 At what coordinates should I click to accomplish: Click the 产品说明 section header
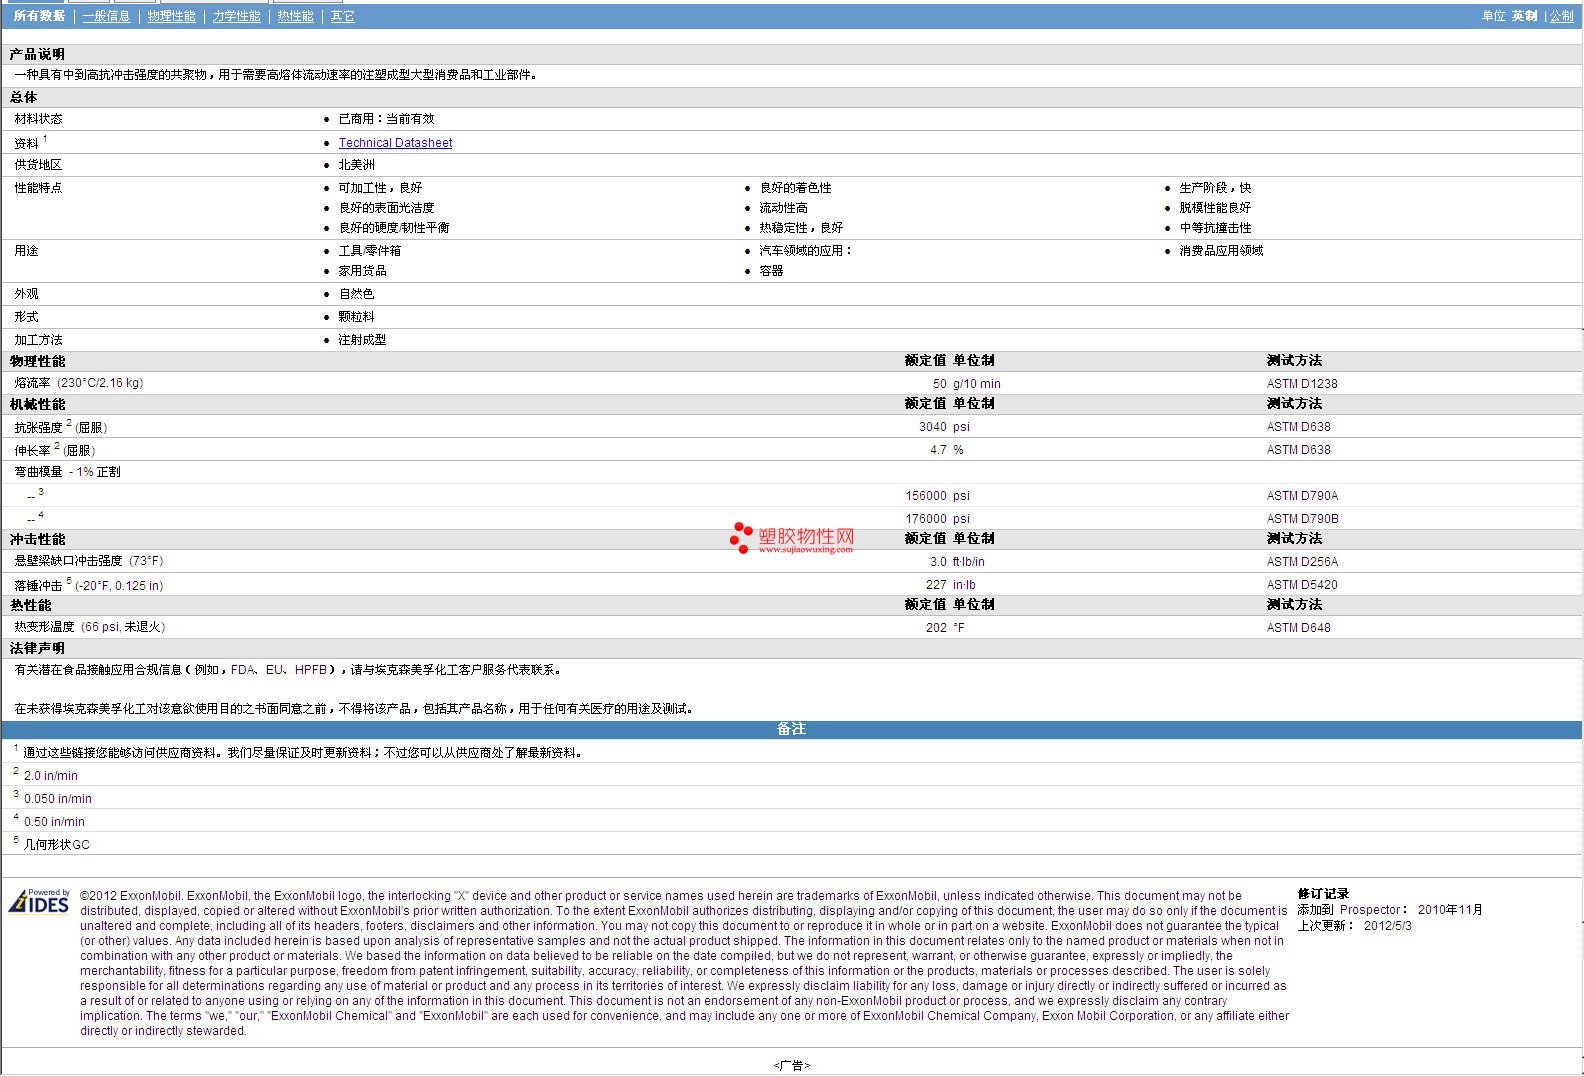(x=37, y=54)
